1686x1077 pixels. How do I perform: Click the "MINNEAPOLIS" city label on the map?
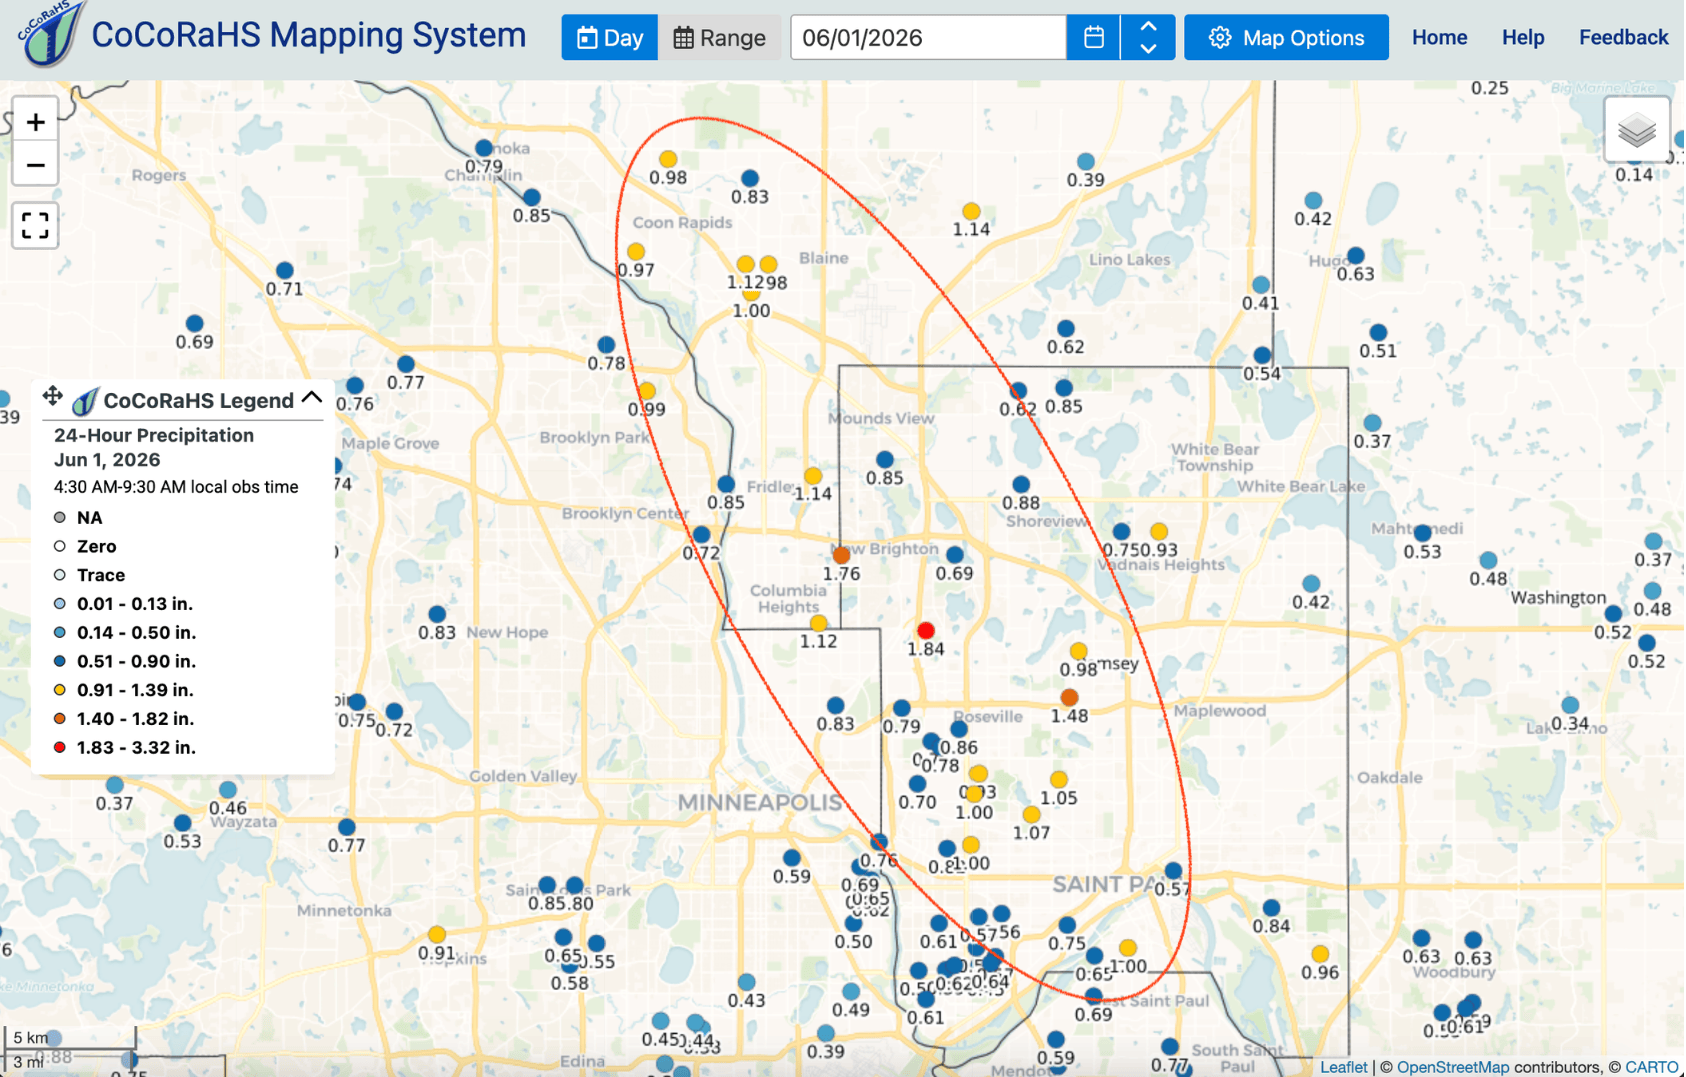point(760,802)
